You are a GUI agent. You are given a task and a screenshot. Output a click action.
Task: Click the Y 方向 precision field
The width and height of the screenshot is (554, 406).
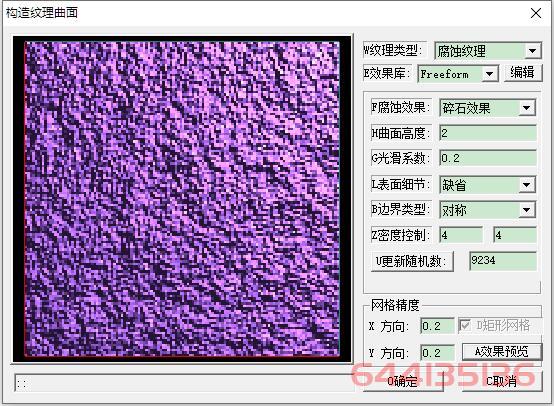pos(437,353)
